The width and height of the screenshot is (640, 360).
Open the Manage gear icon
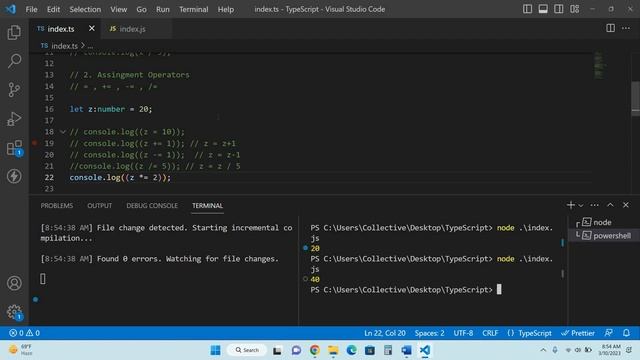click(x=14, y=312)
